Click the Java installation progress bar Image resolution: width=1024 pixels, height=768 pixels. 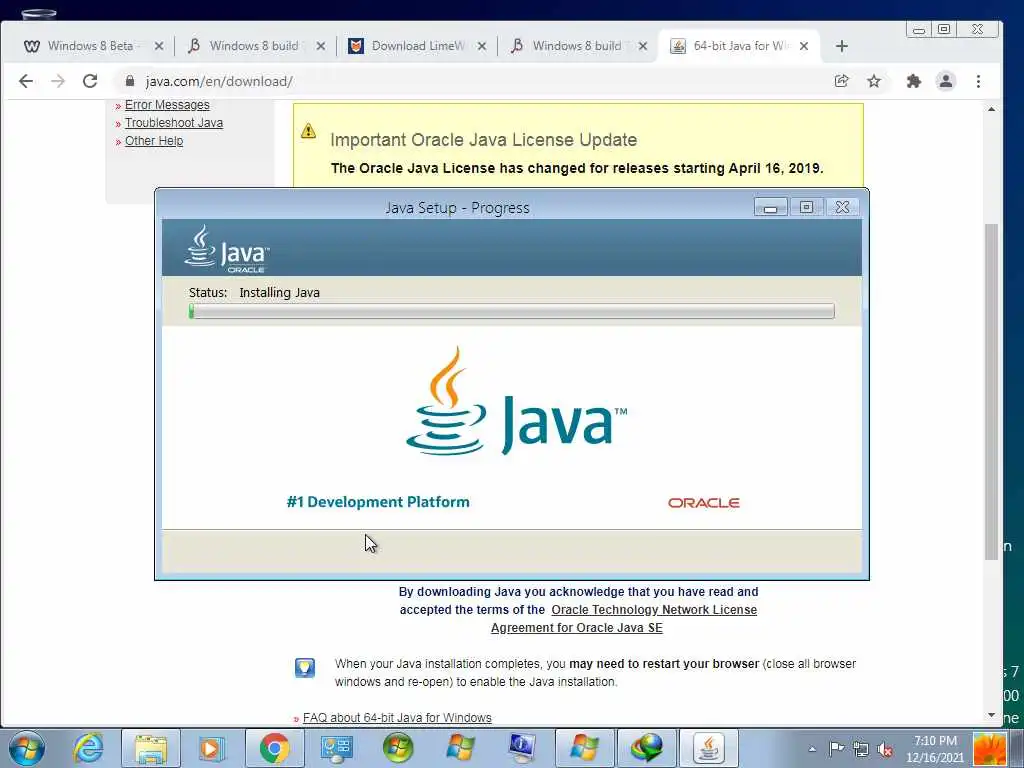pos(512,311)
